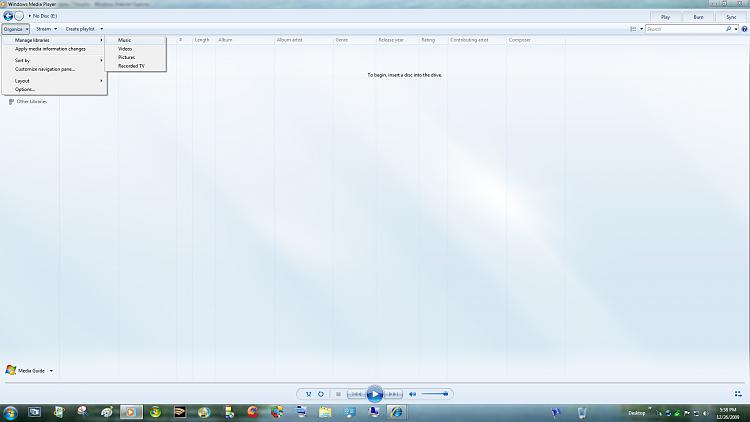Viewport: 750px width, 422px height.
Task: Click Create playlist button
Action: click(x=80, y=29)
